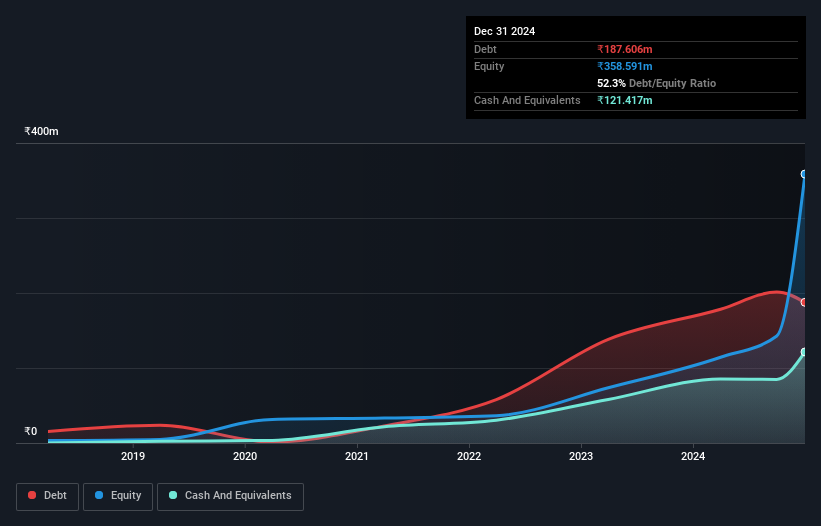821x526 pixels.
Task: Click the blue Equity endpoint marker
Action: (x=804, y=174)
